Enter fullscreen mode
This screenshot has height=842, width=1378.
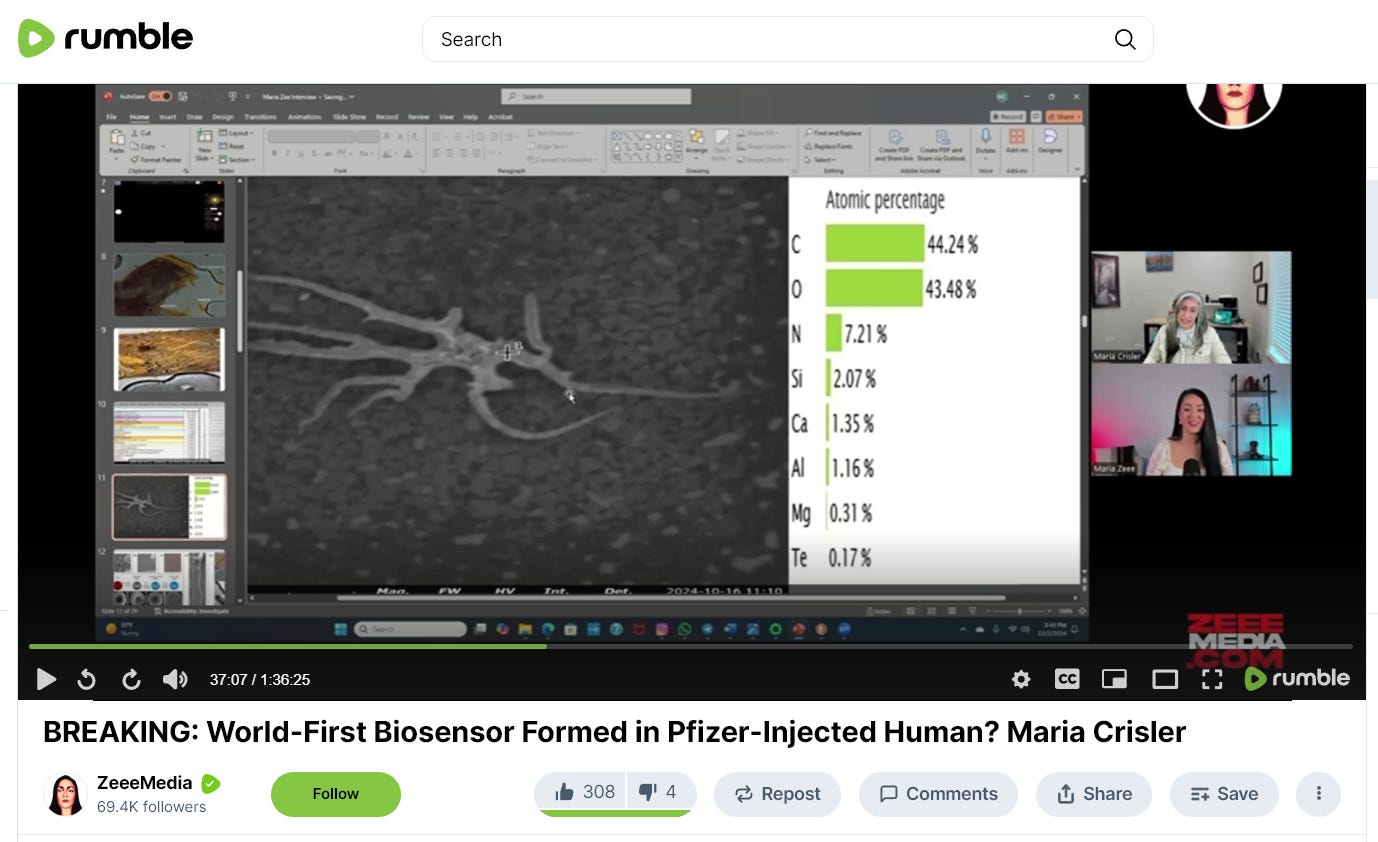1212,680
